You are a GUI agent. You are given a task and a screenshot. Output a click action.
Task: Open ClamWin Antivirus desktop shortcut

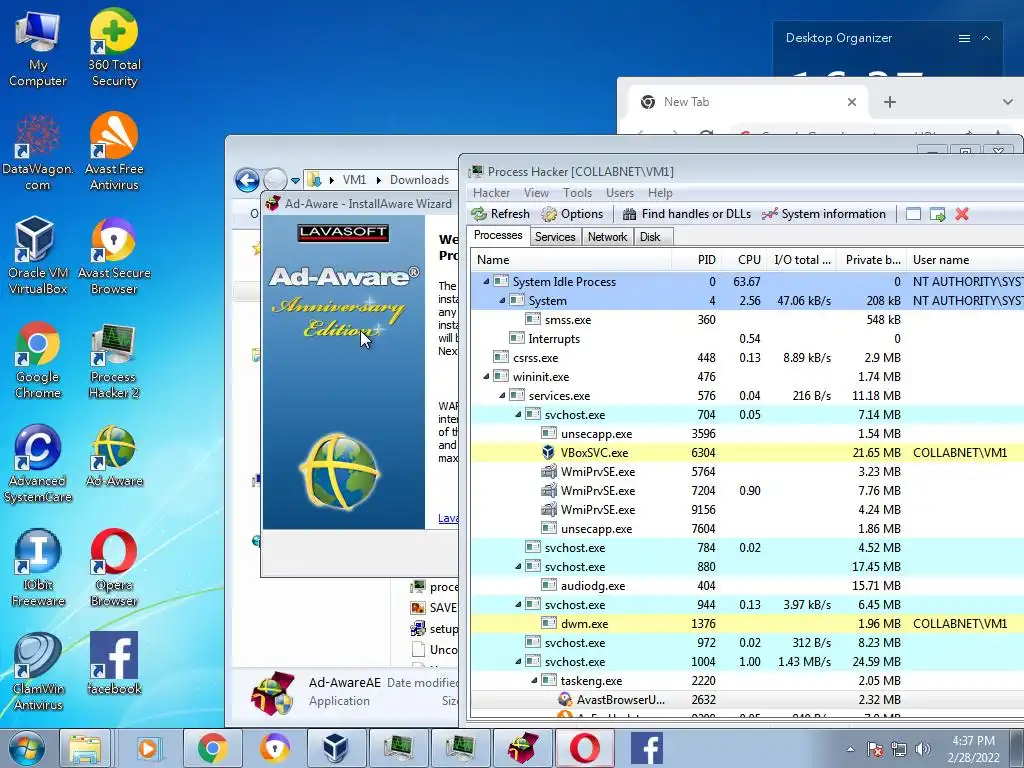coord(37,672)
